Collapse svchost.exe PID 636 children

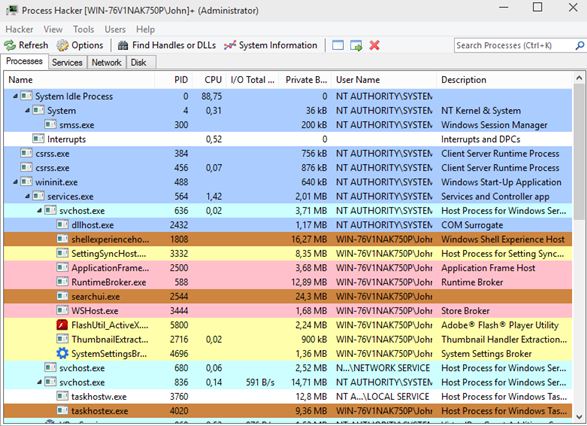(39, 211)
